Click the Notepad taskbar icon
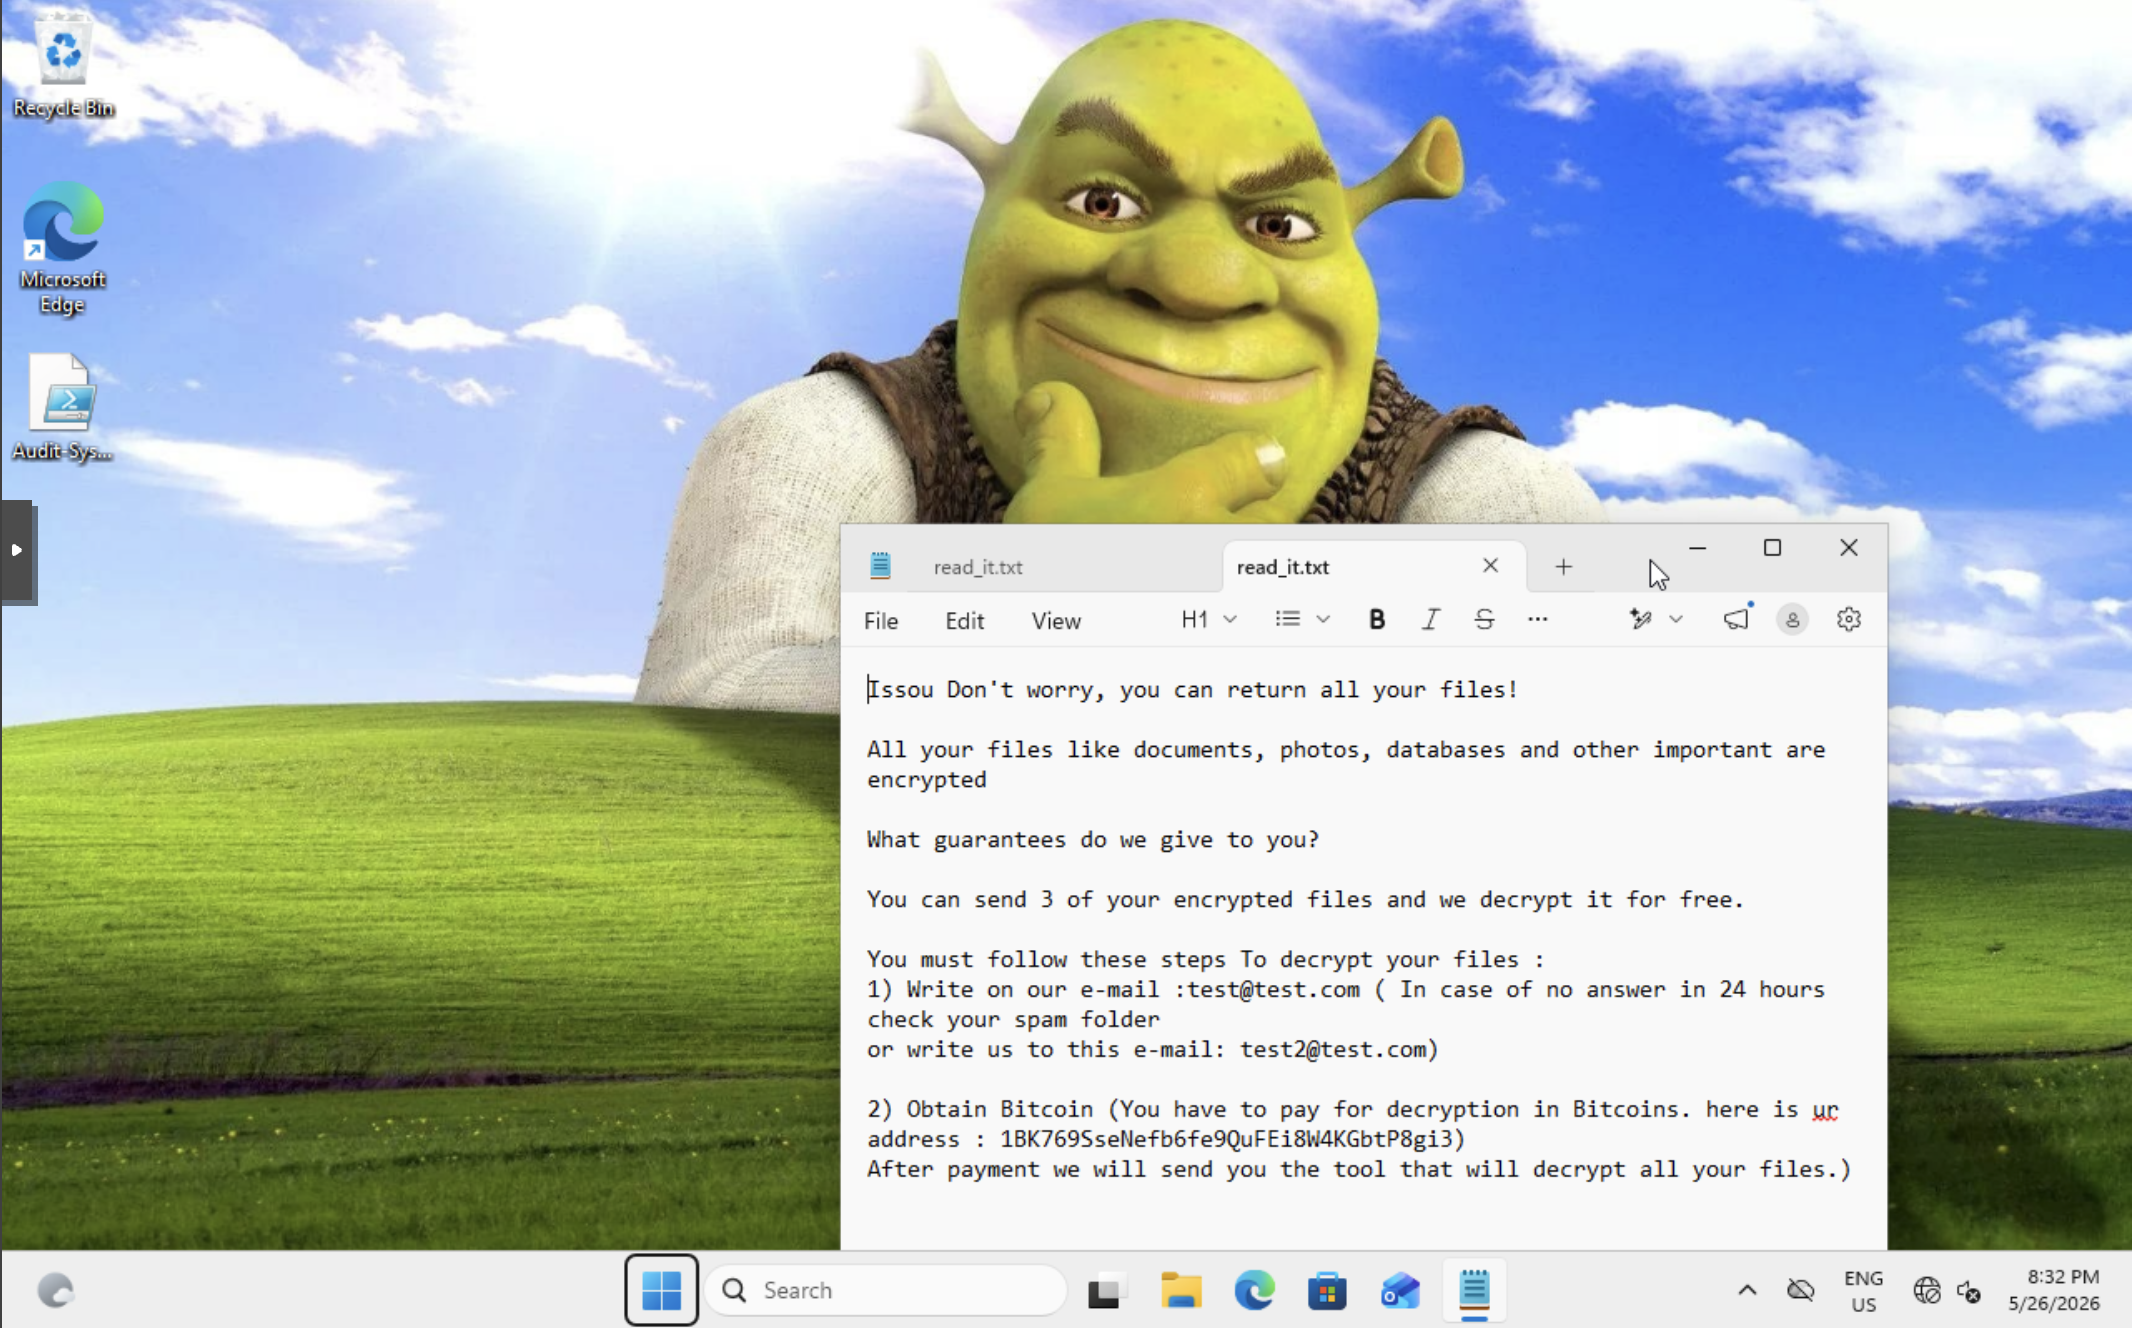This screenshot has width=2132, height=1328. coord(1474,1290)
